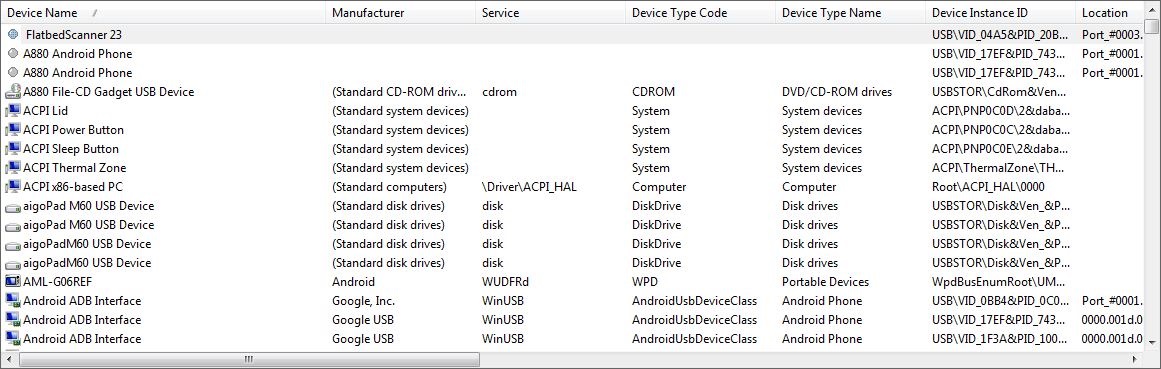Select the AML-G06REF device name

pyautogui.click(x=58, y=282)
